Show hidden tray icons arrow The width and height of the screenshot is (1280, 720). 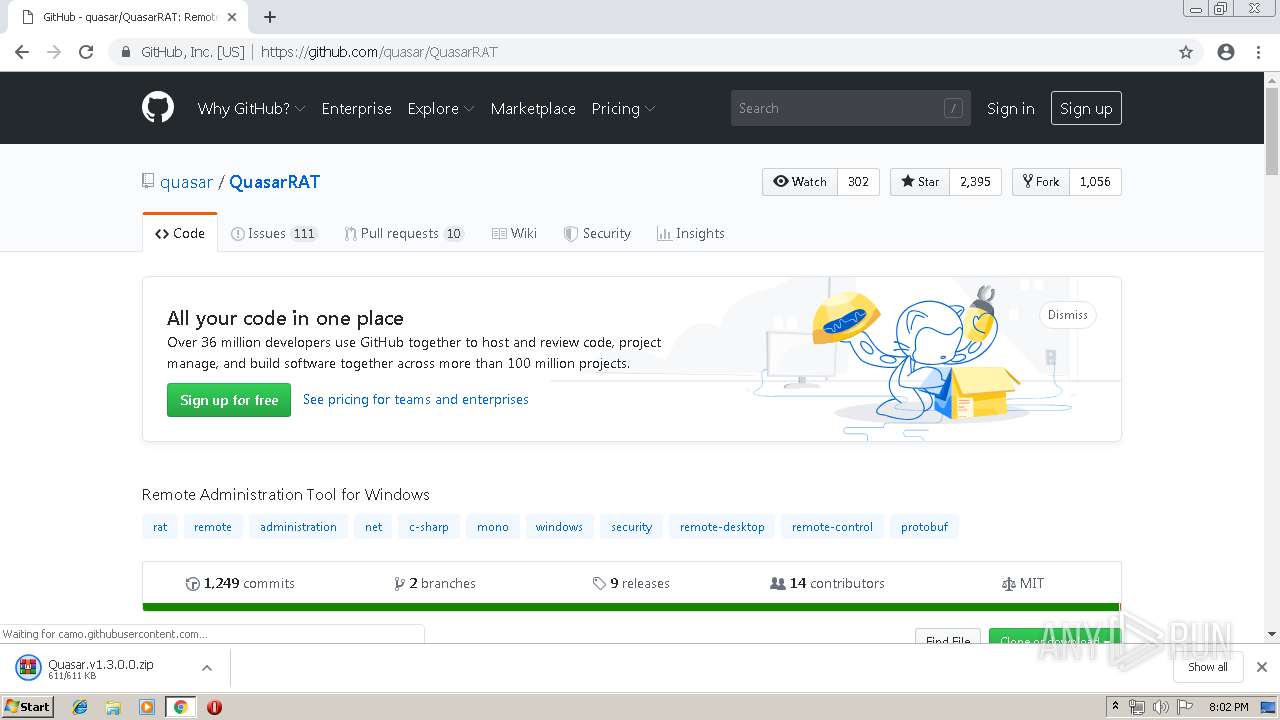1115,707
